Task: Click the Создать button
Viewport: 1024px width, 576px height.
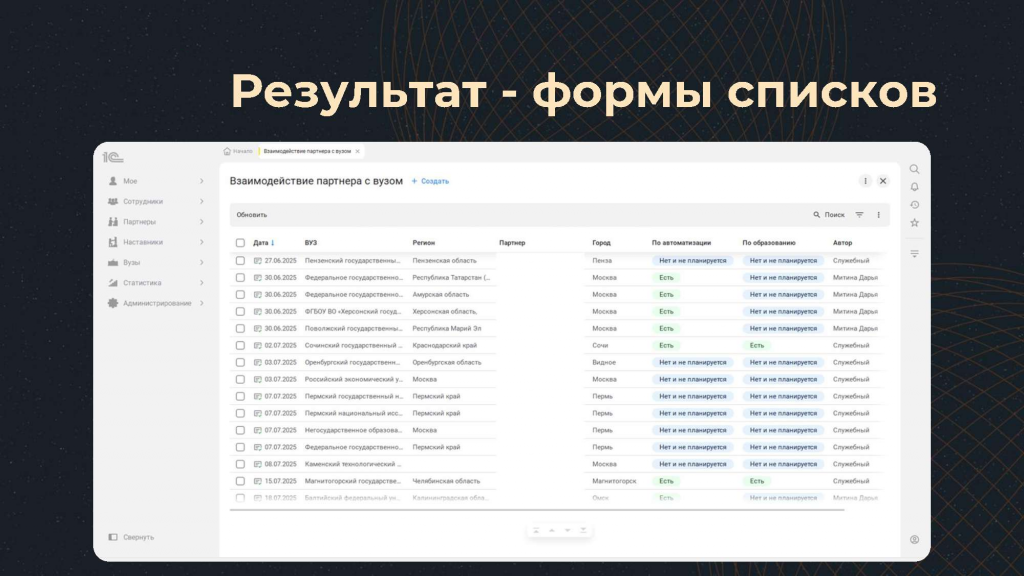Action: [430, 181]
